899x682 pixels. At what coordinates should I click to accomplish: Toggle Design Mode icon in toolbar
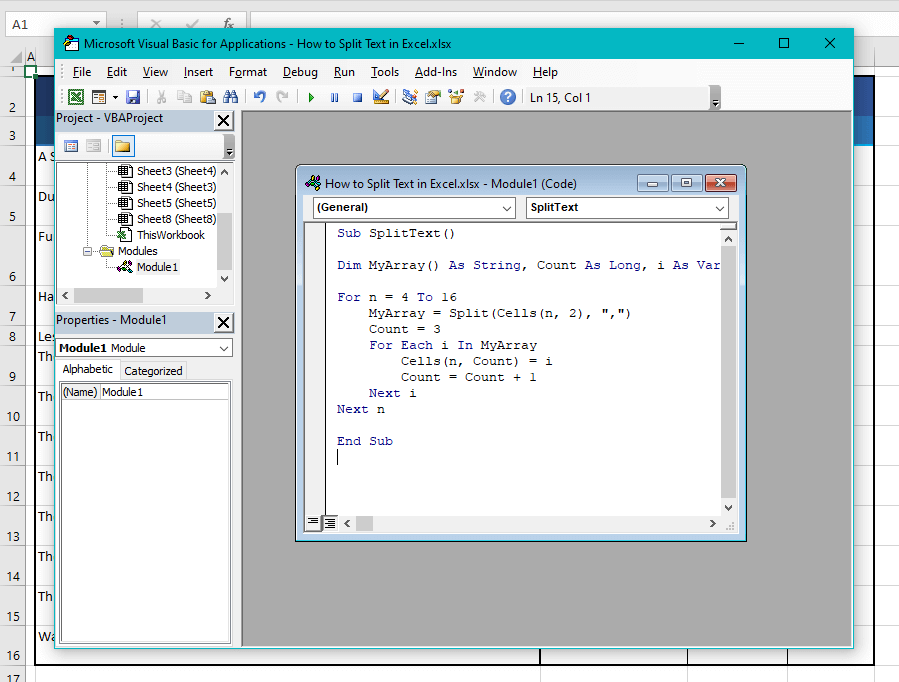coord(381,97)
